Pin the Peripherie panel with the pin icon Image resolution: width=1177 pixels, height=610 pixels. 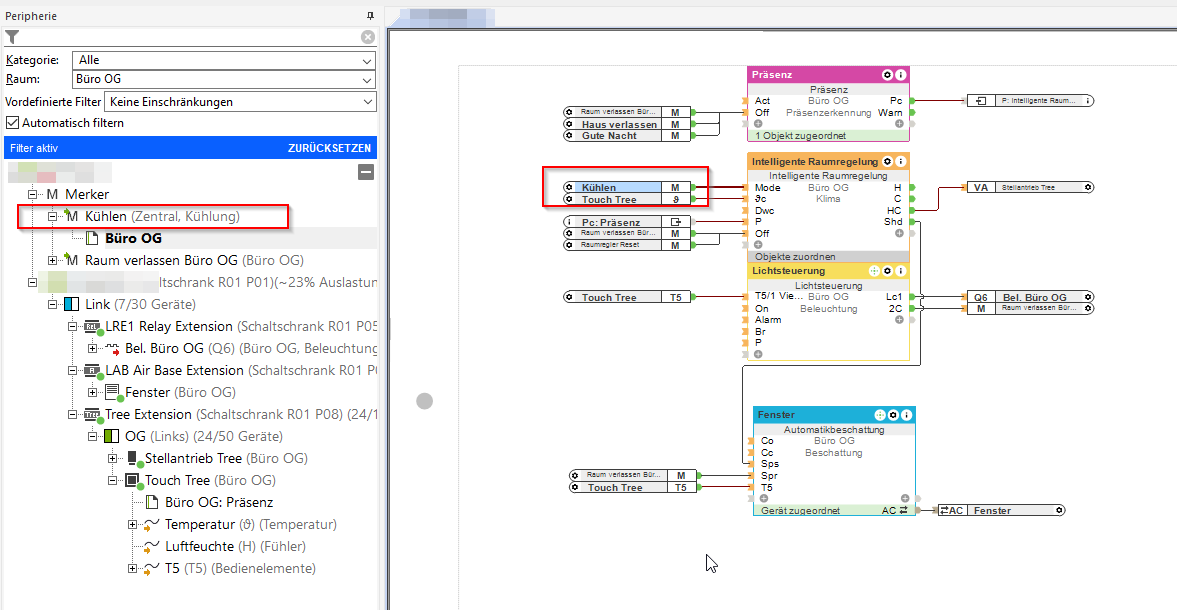point(370,16)
